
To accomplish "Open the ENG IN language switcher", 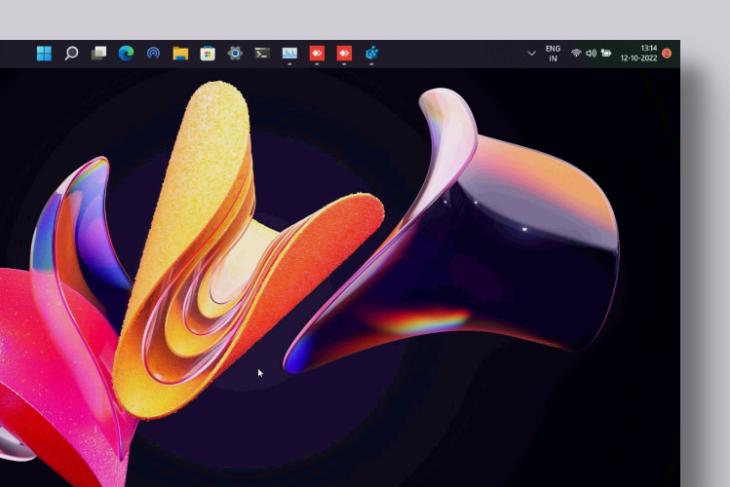I will pos(553,54).
